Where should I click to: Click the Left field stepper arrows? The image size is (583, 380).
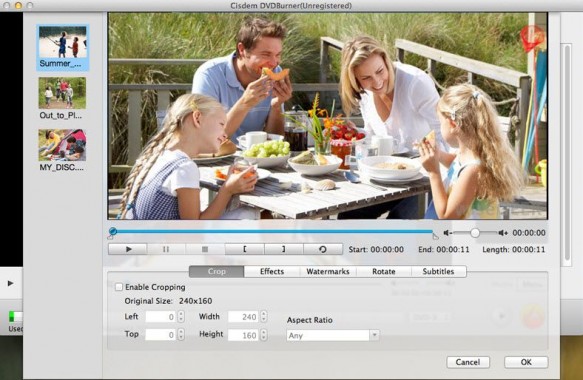[x=181, y=317]
